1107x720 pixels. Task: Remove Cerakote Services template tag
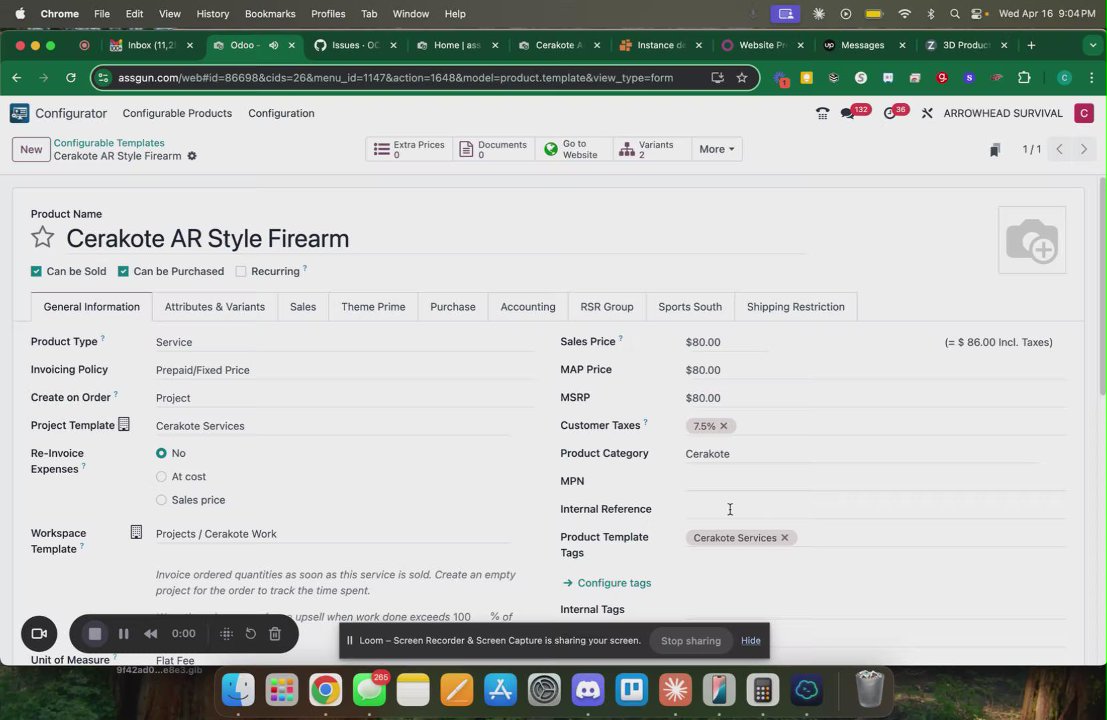784,538
